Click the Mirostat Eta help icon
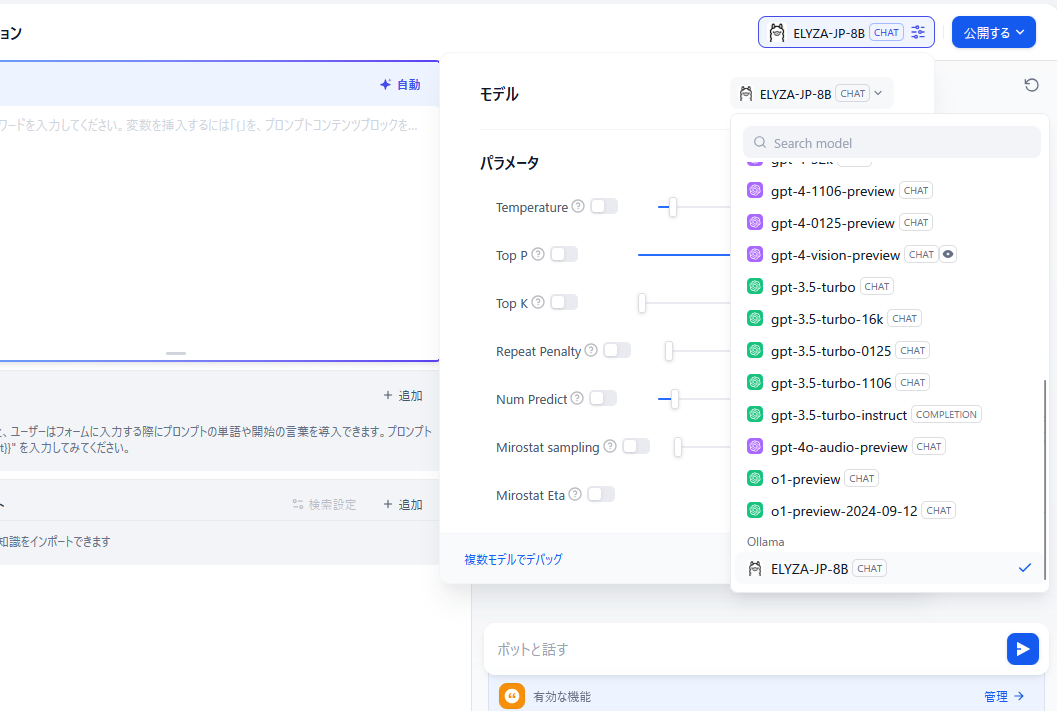The width and height of the screenshot is (1057, 711). click(575, 494)
